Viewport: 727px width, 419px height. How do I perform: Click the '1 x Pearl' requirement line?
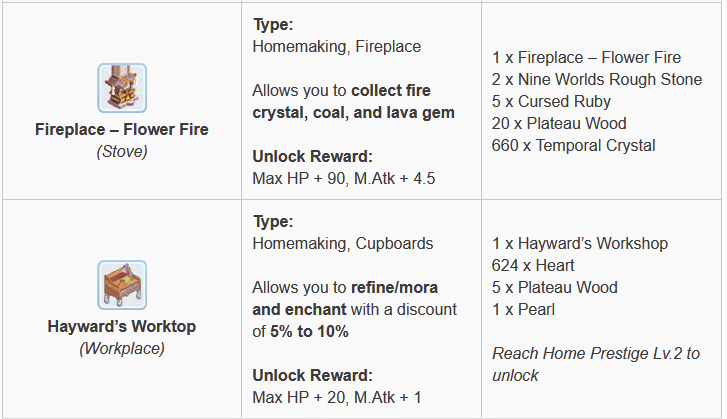(523, 309)
